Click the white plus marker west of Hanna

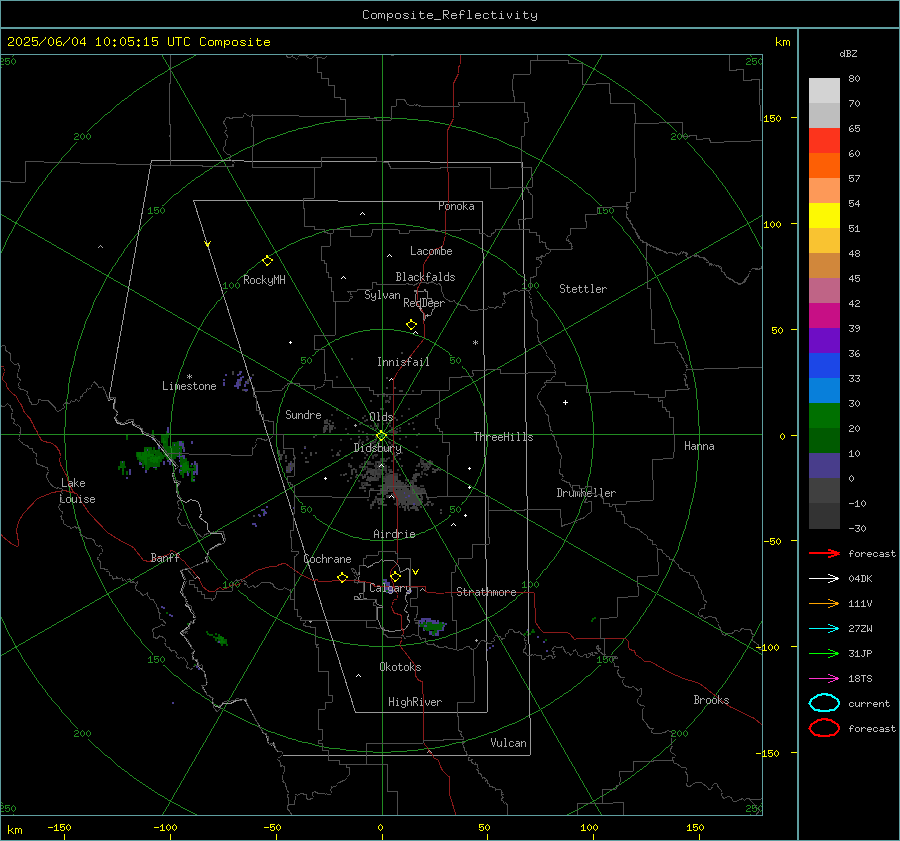pyautogui.click(x=565, y=402)
